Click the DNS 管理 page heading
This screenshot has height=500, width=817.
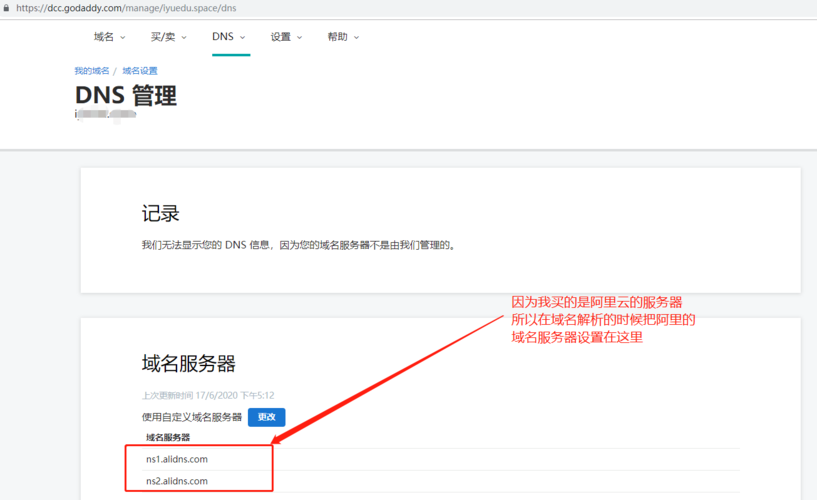(x=126, y=96)
